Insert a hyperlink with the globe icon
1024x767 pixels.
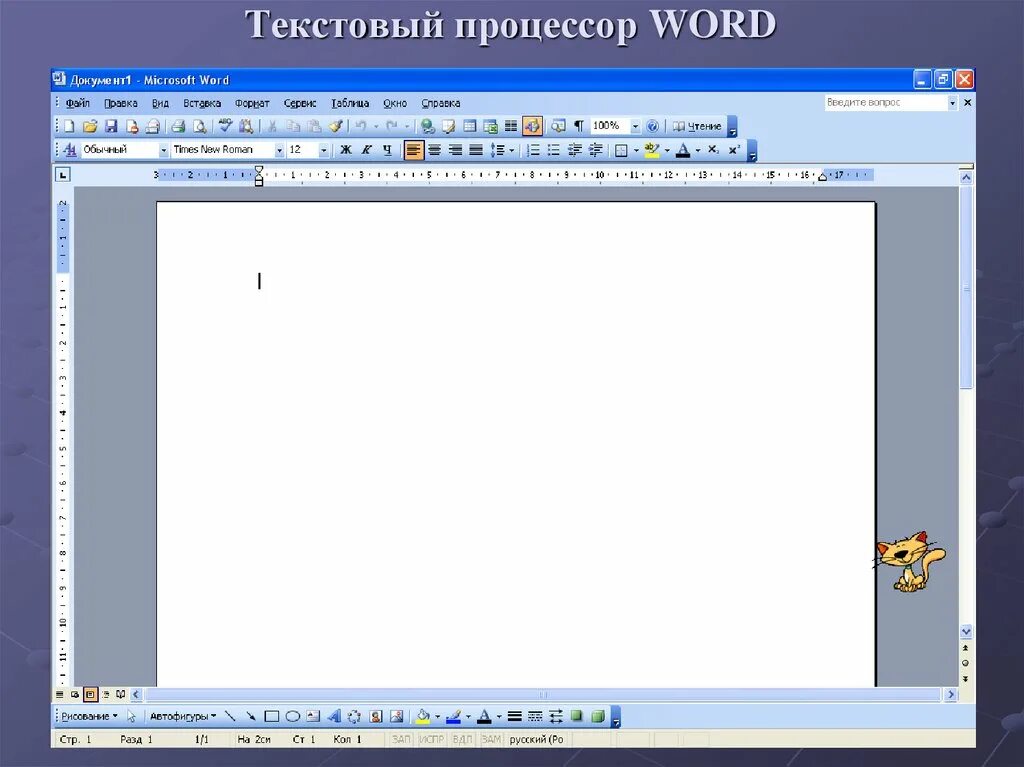point(428,126)
